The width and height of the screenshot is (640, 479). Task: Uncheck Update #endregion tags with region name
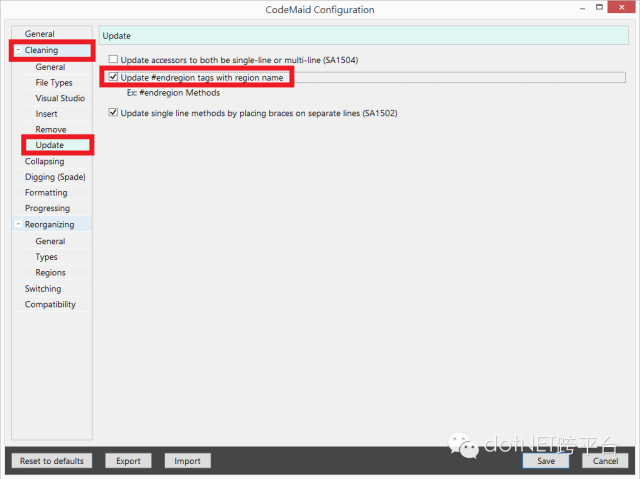point(113,77)
